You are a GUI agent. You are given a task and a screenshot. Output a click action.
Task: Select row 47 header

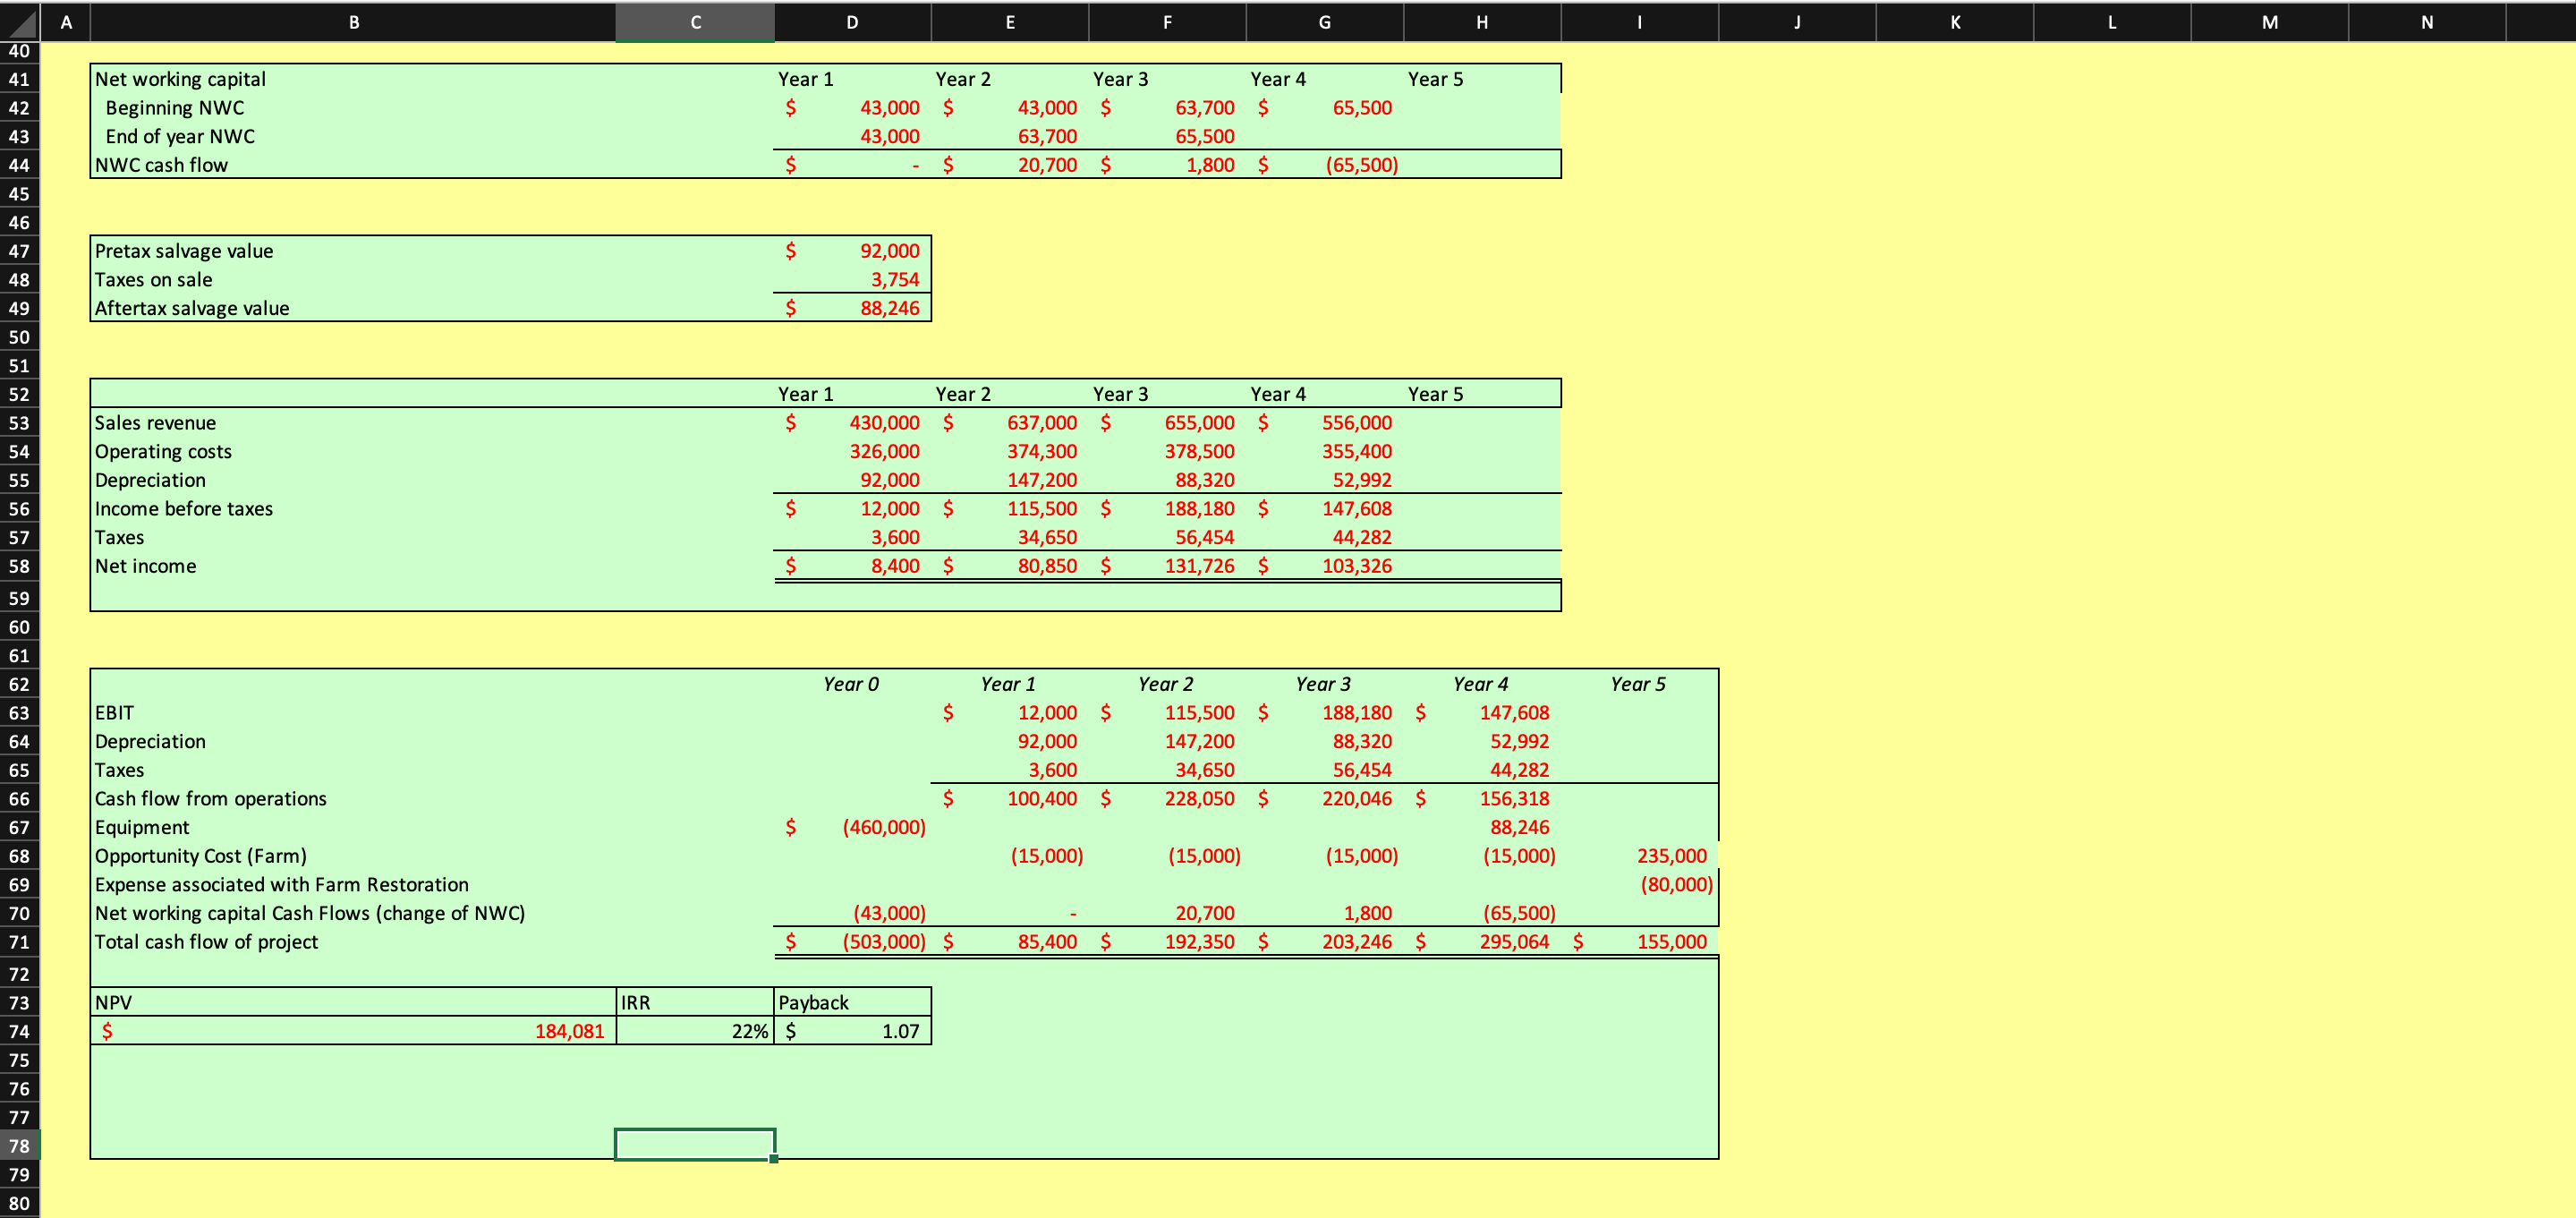pos(19,251)
